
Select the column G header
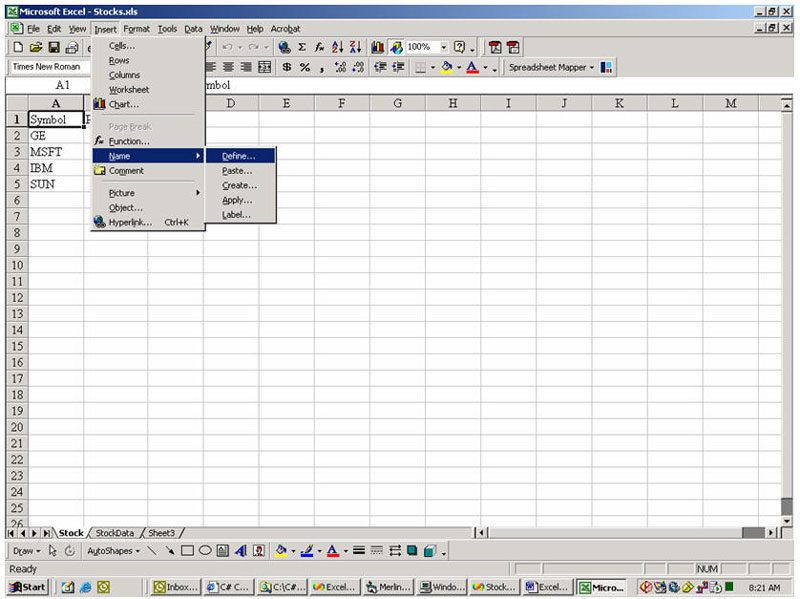(x=397, y=104)
